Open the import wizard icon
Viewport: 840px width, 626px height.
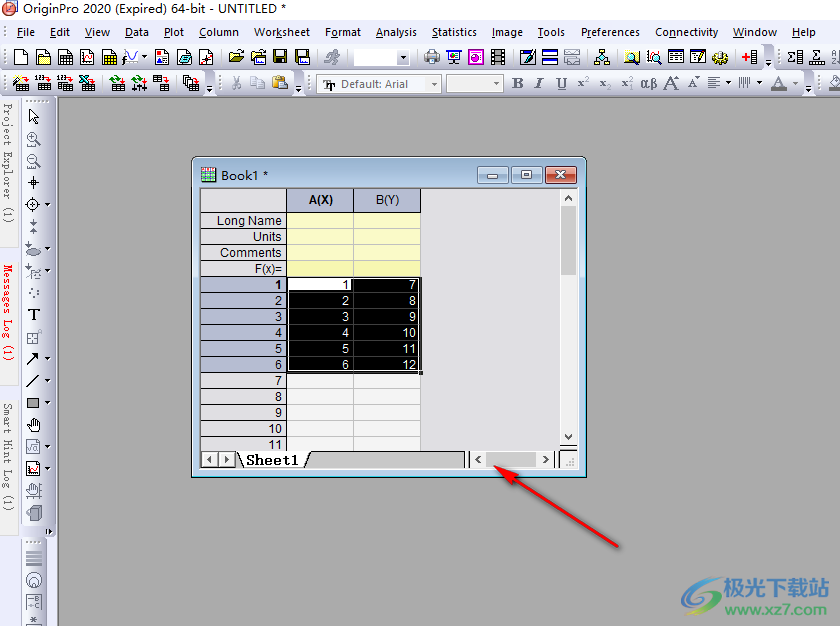[21, 84]
